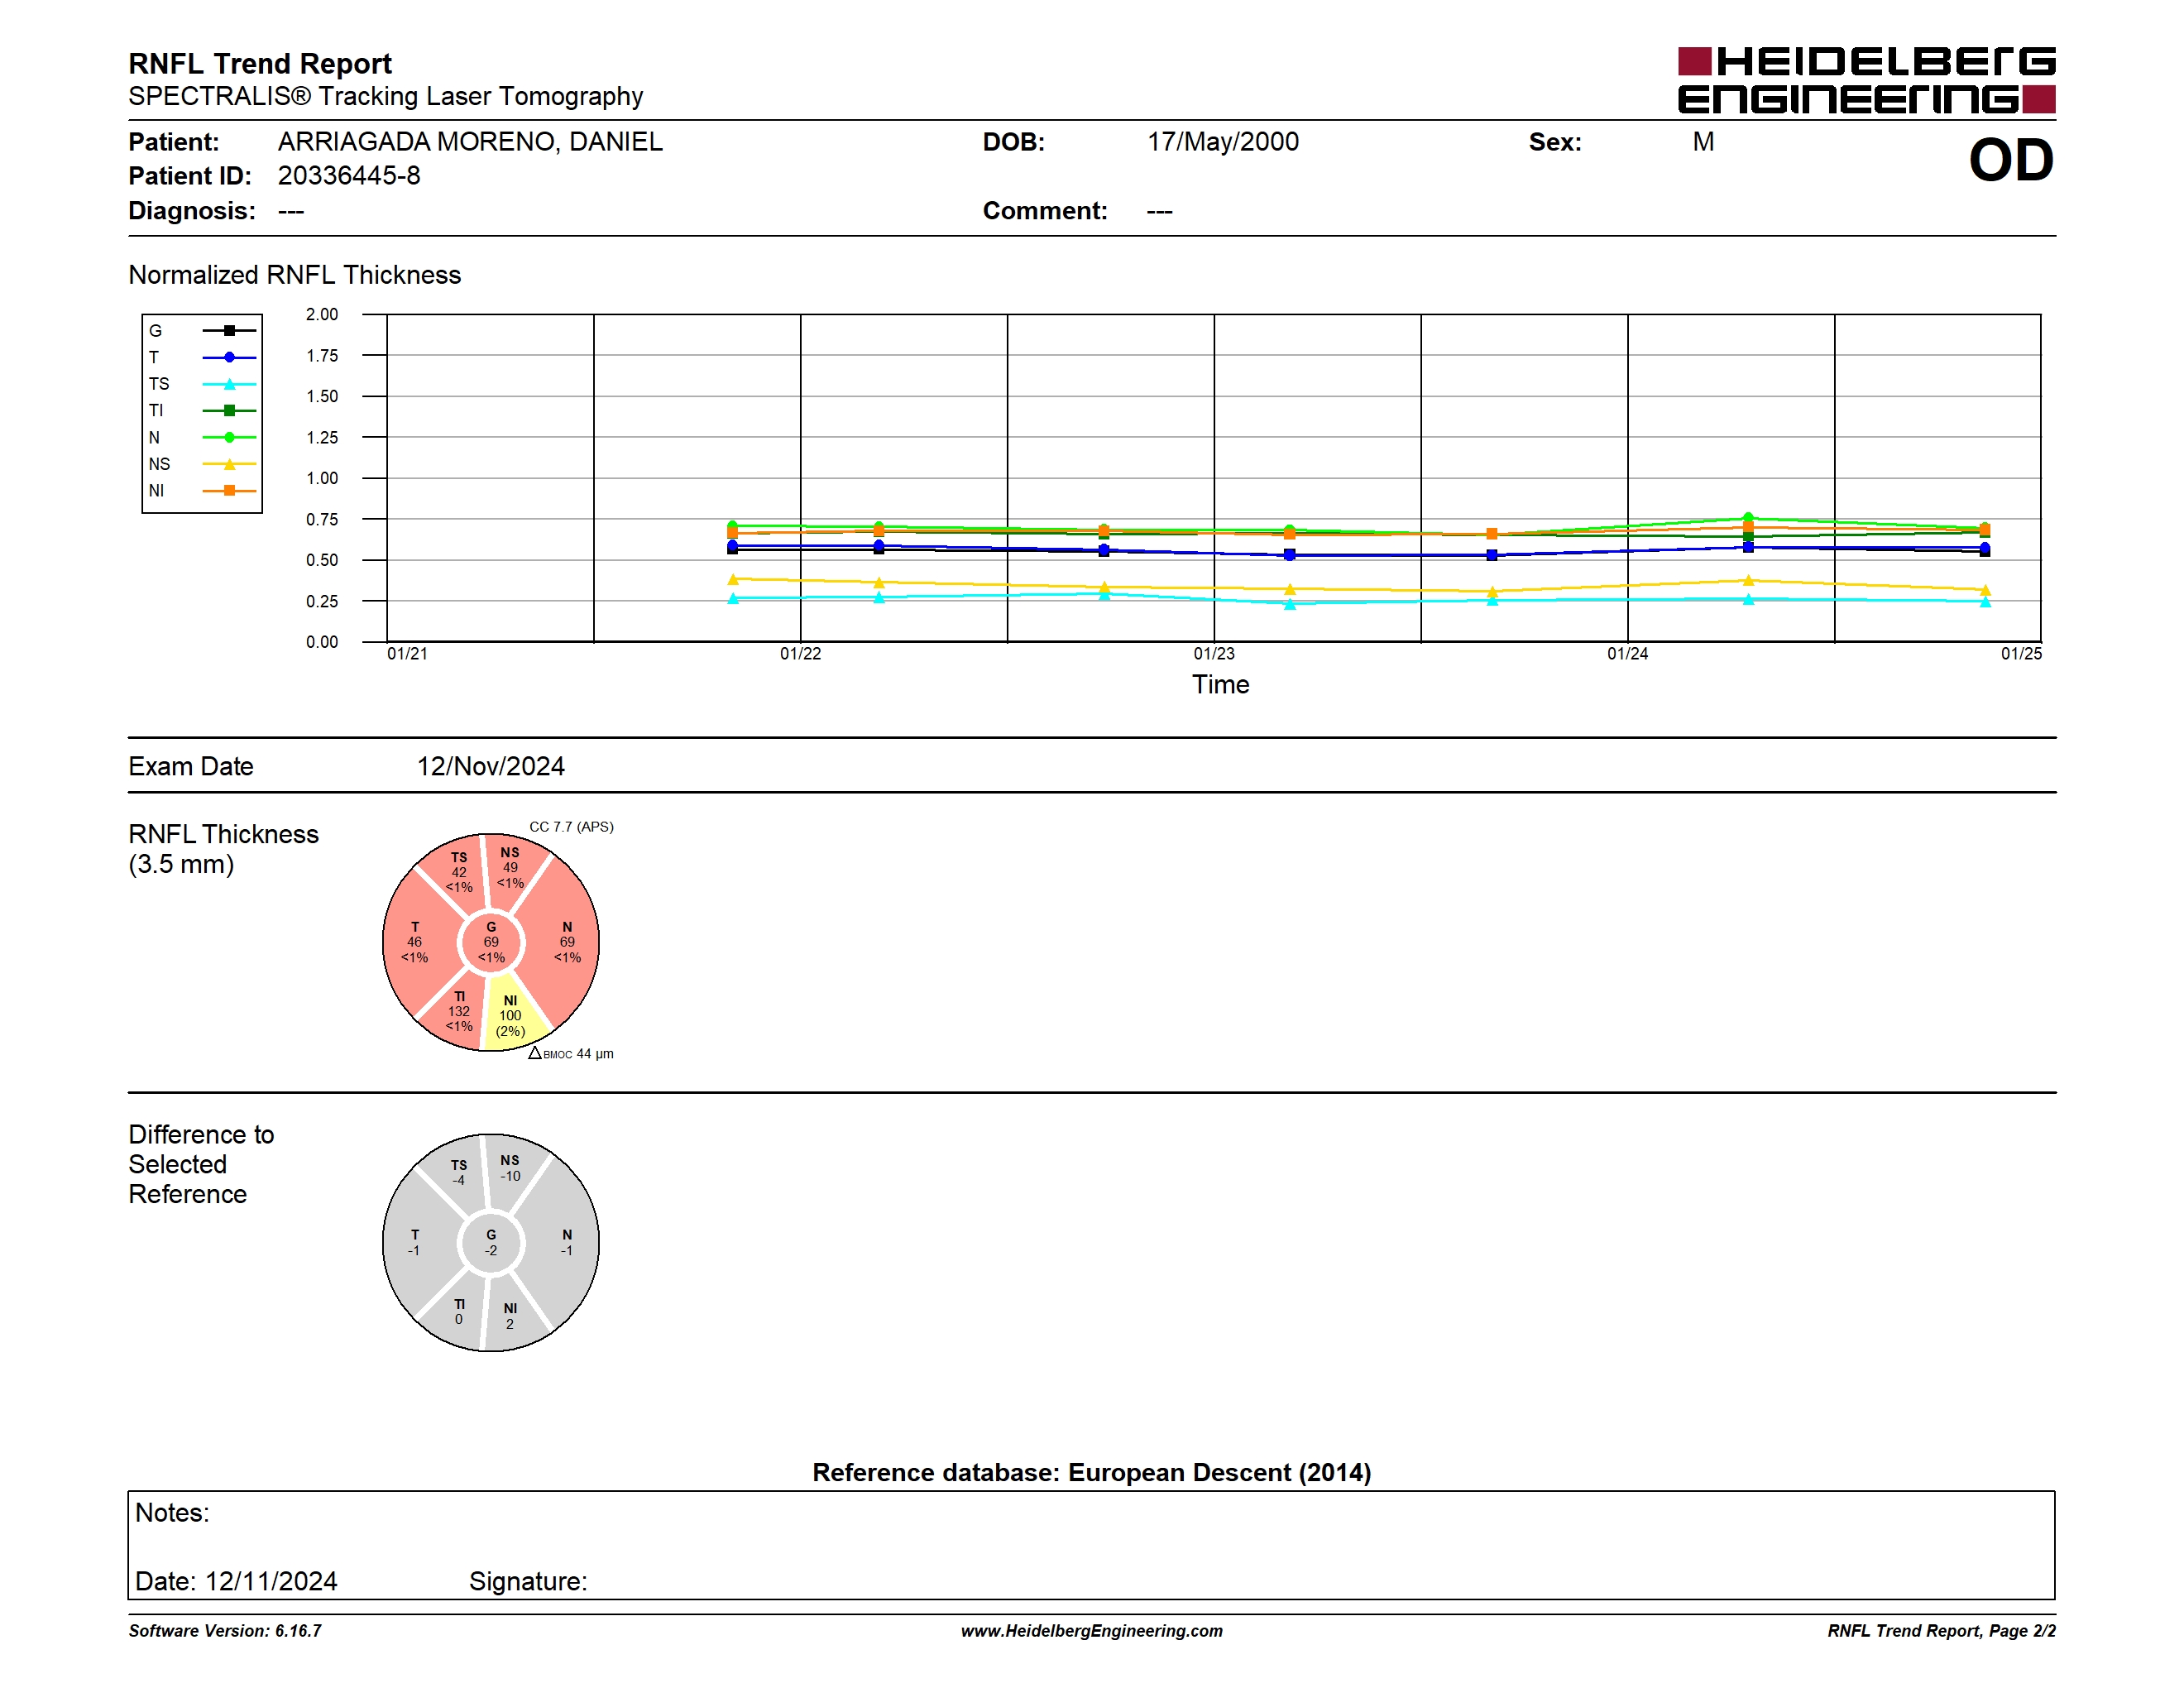Click the NI legend orange marker
This screenshot has width=2184, height=1688.
tap(229, 490)
